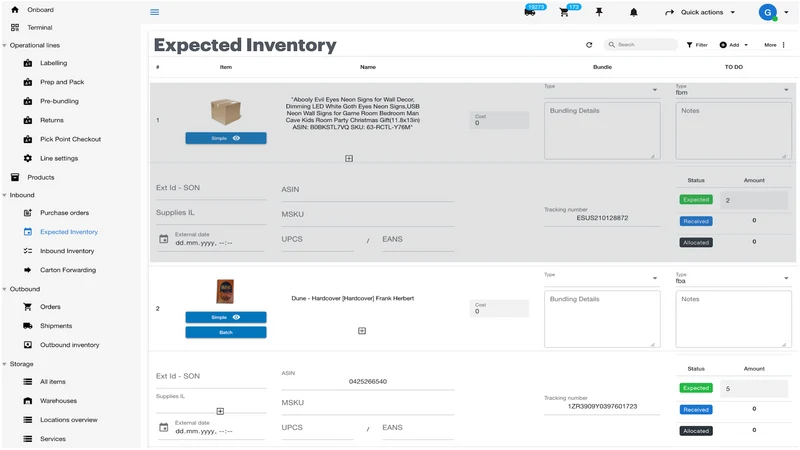Collapse the Outbound section
This screenshot has width=800, height=450.
pyautogui.click(x=5, y=289)
